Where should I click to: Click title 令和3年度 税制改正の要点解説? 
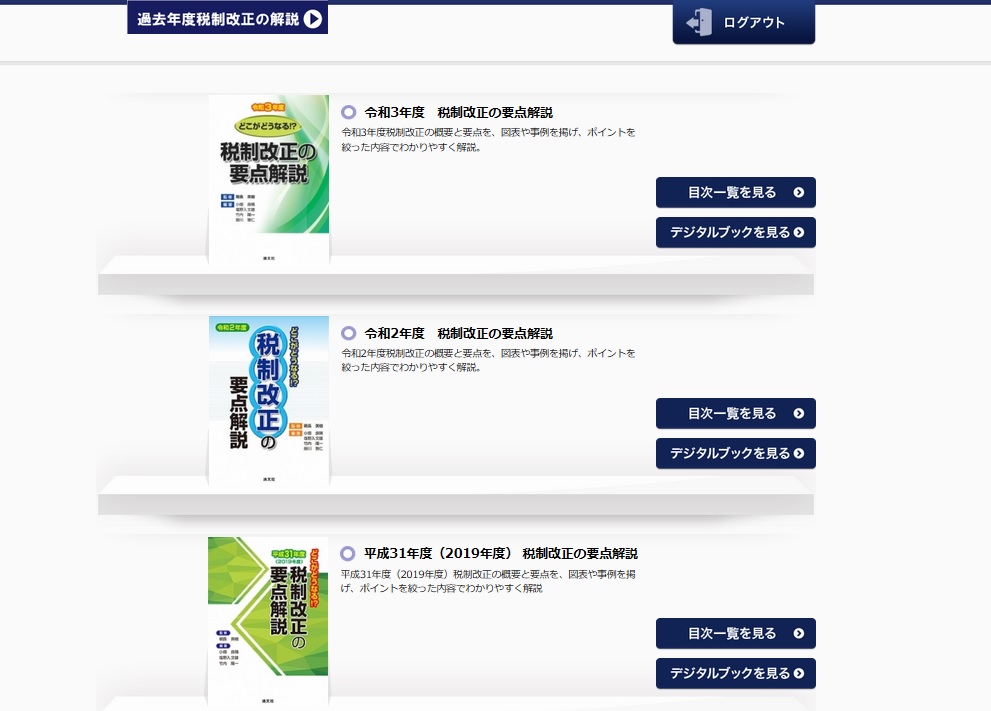point(458,112)
